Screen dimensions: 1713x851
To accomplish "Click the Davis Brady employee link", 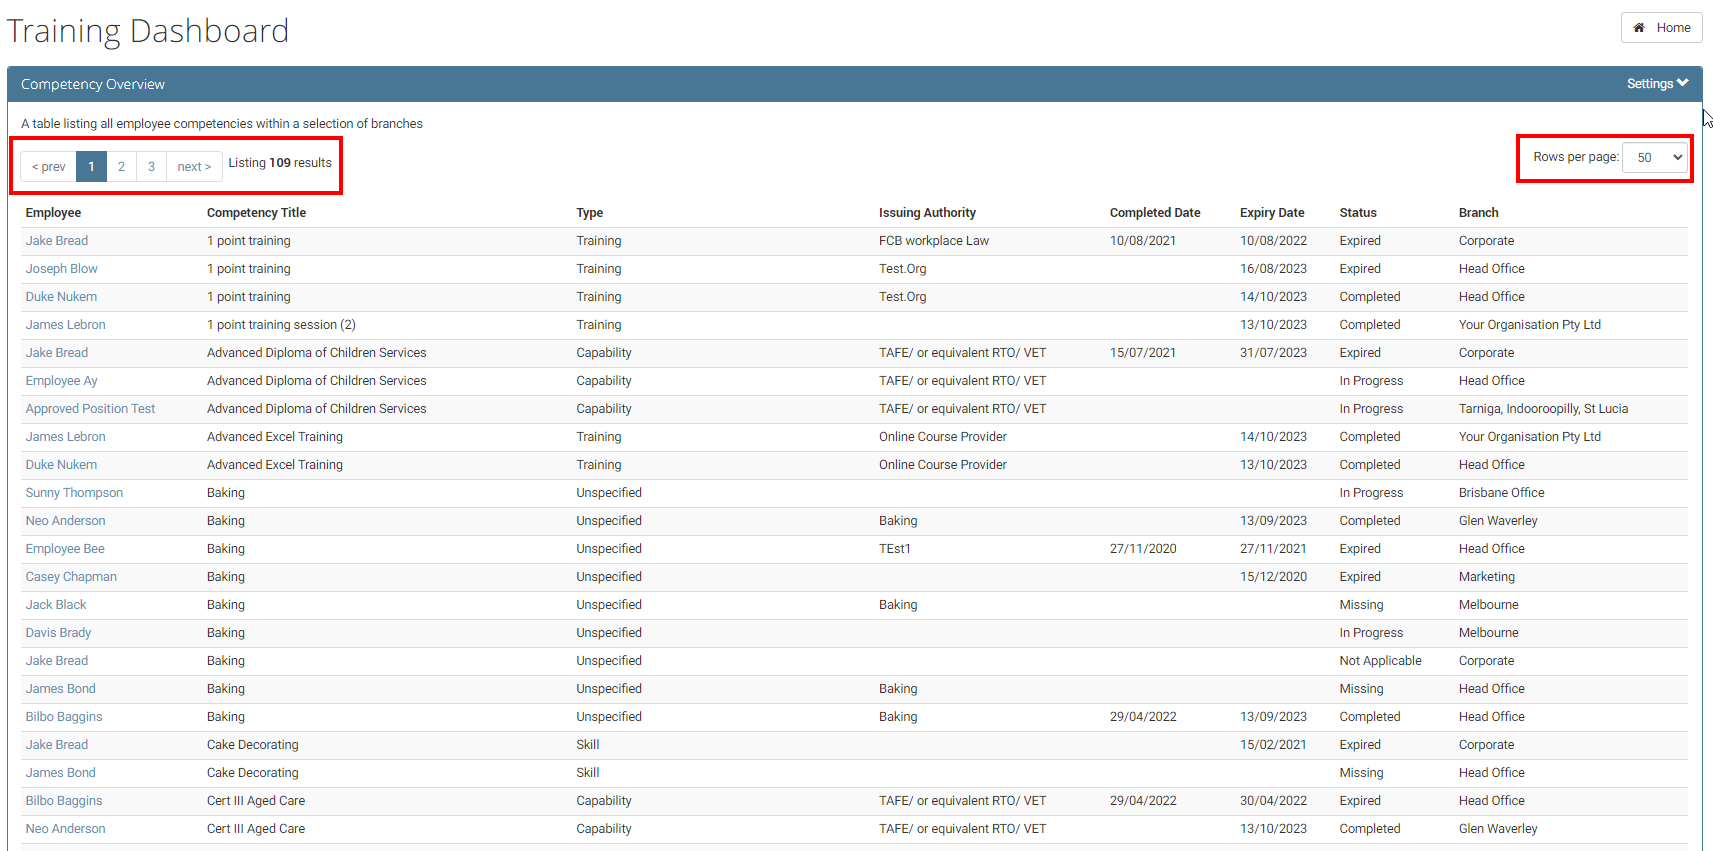I will click(58, 633).
